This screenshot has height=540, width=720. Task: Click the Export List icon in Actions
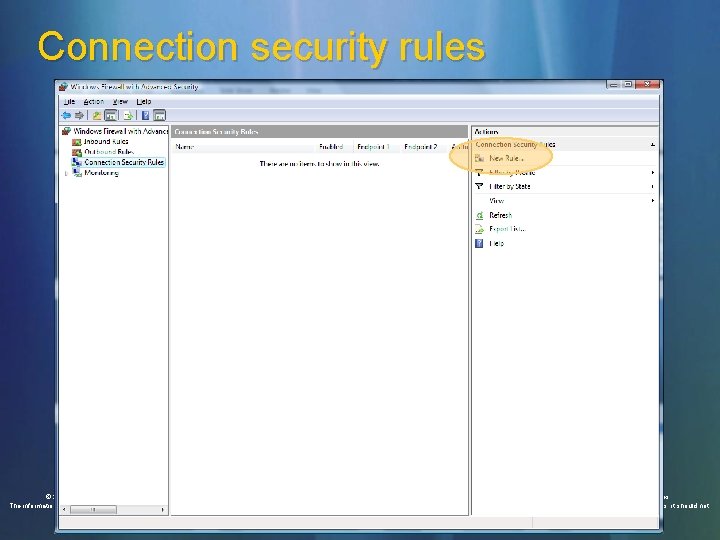(479, 229)
